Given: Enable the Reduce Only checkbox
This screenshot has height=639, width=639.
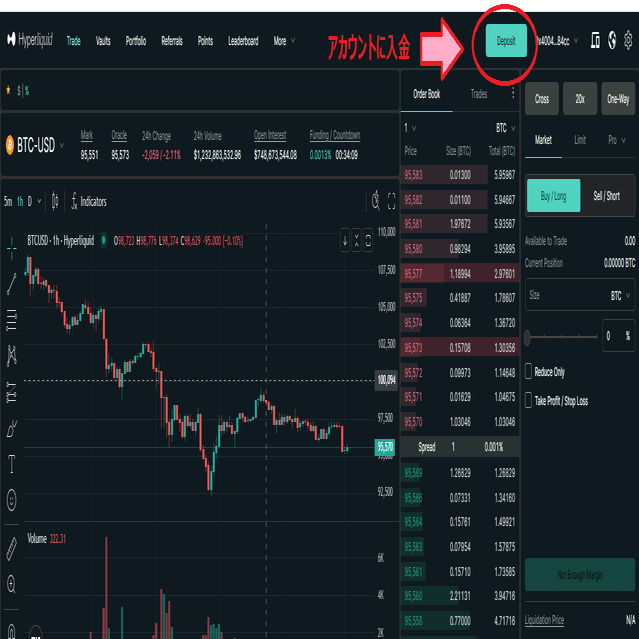Looking at the screenshot, I should [x=528, y=372].
